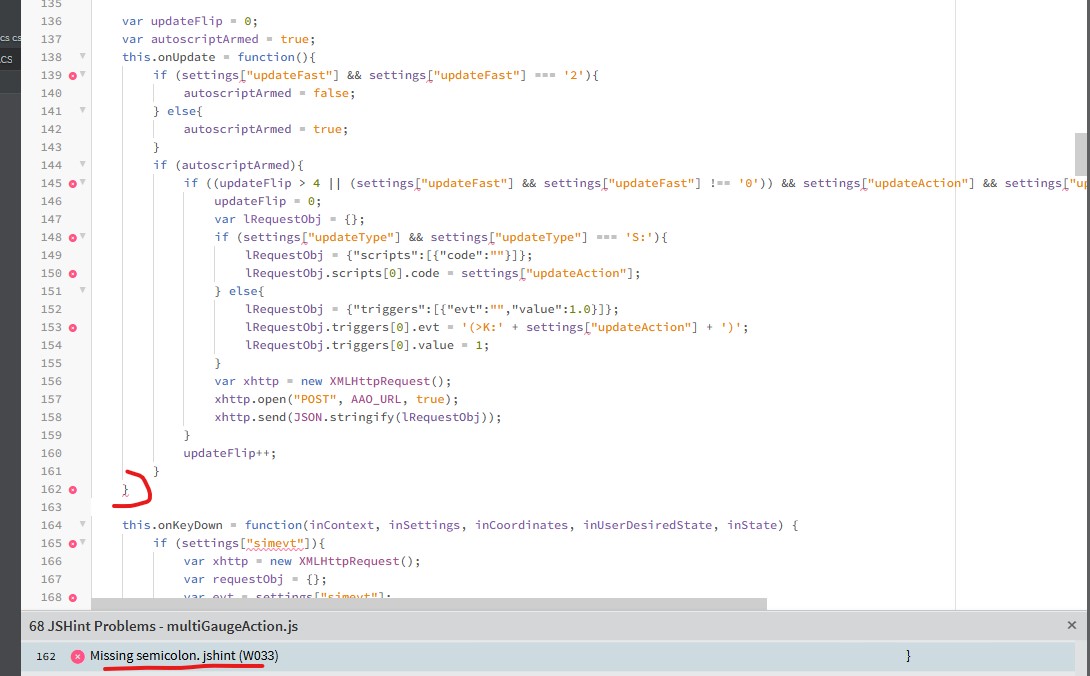Click the lint error marker on line 153
The image size is (1090, 676).
tap(72, 328)
